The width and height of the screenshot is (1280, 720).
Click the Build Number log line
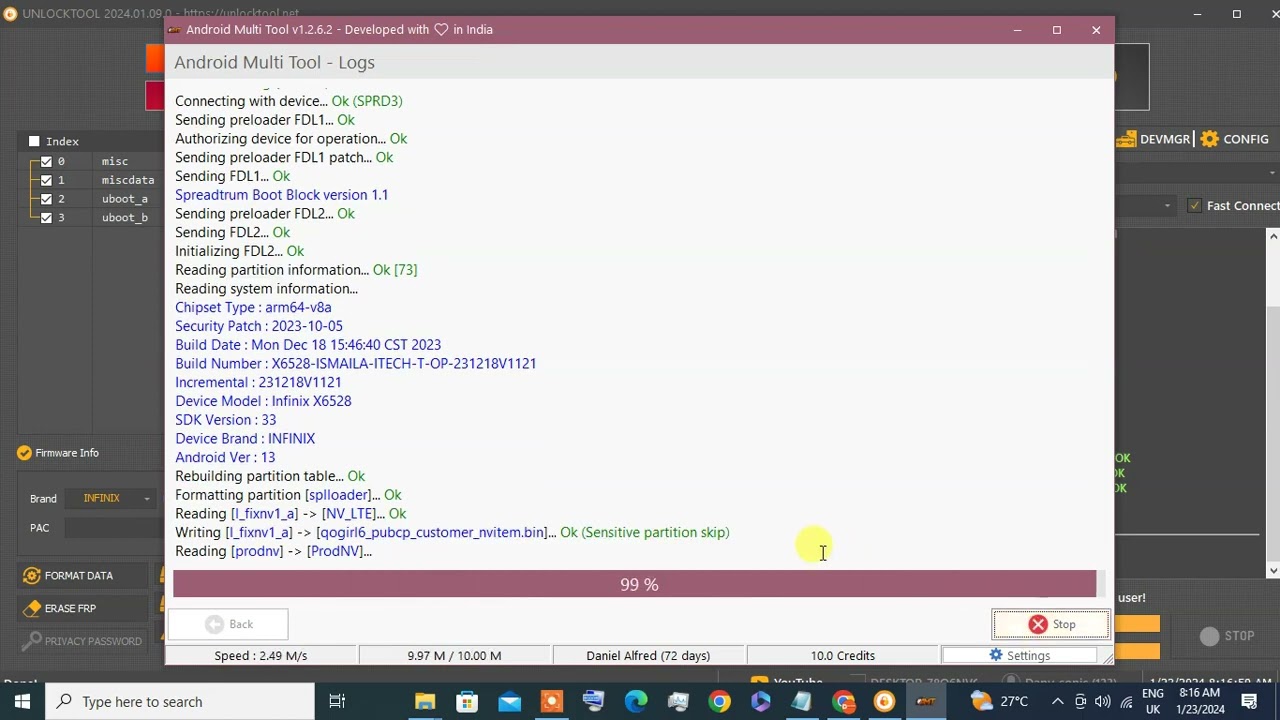[356, 364]
